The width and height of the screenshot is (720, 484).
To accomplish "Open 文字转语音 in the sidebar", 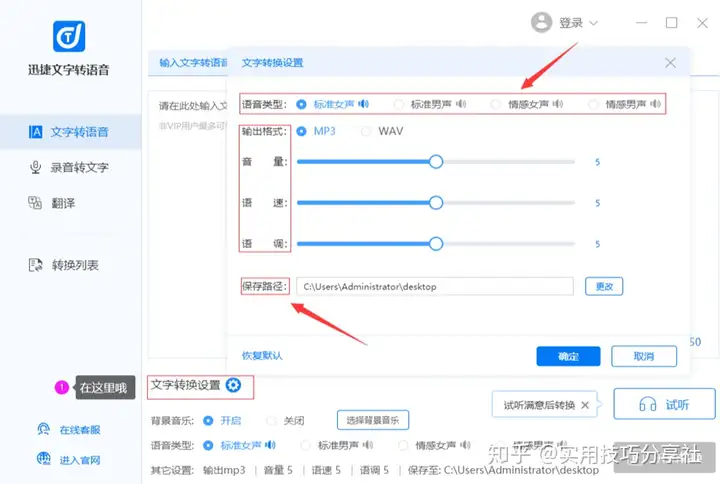I will 71,132.
